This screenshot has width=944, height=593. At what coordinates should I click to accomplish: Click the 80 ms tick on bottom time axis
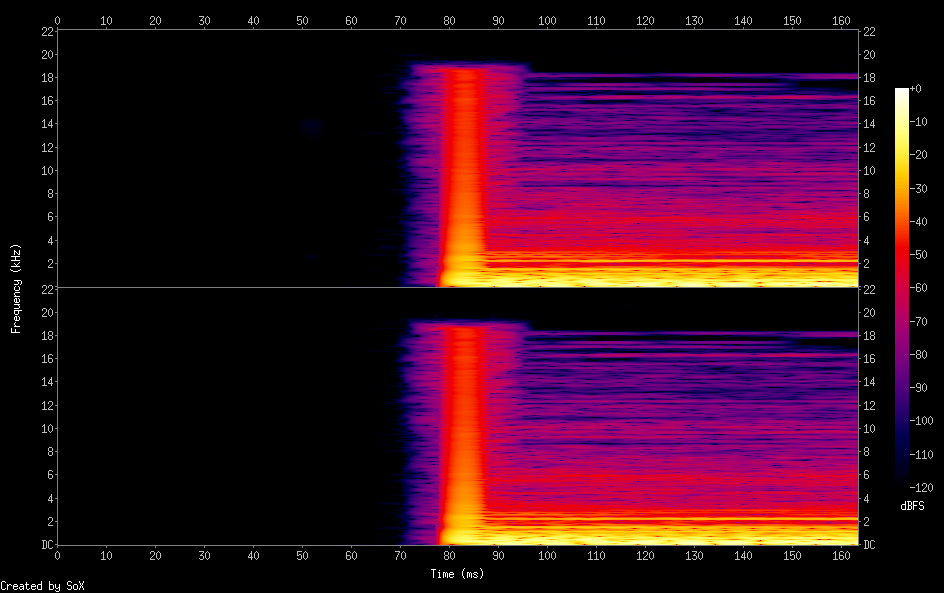click(x=449, y=555)
